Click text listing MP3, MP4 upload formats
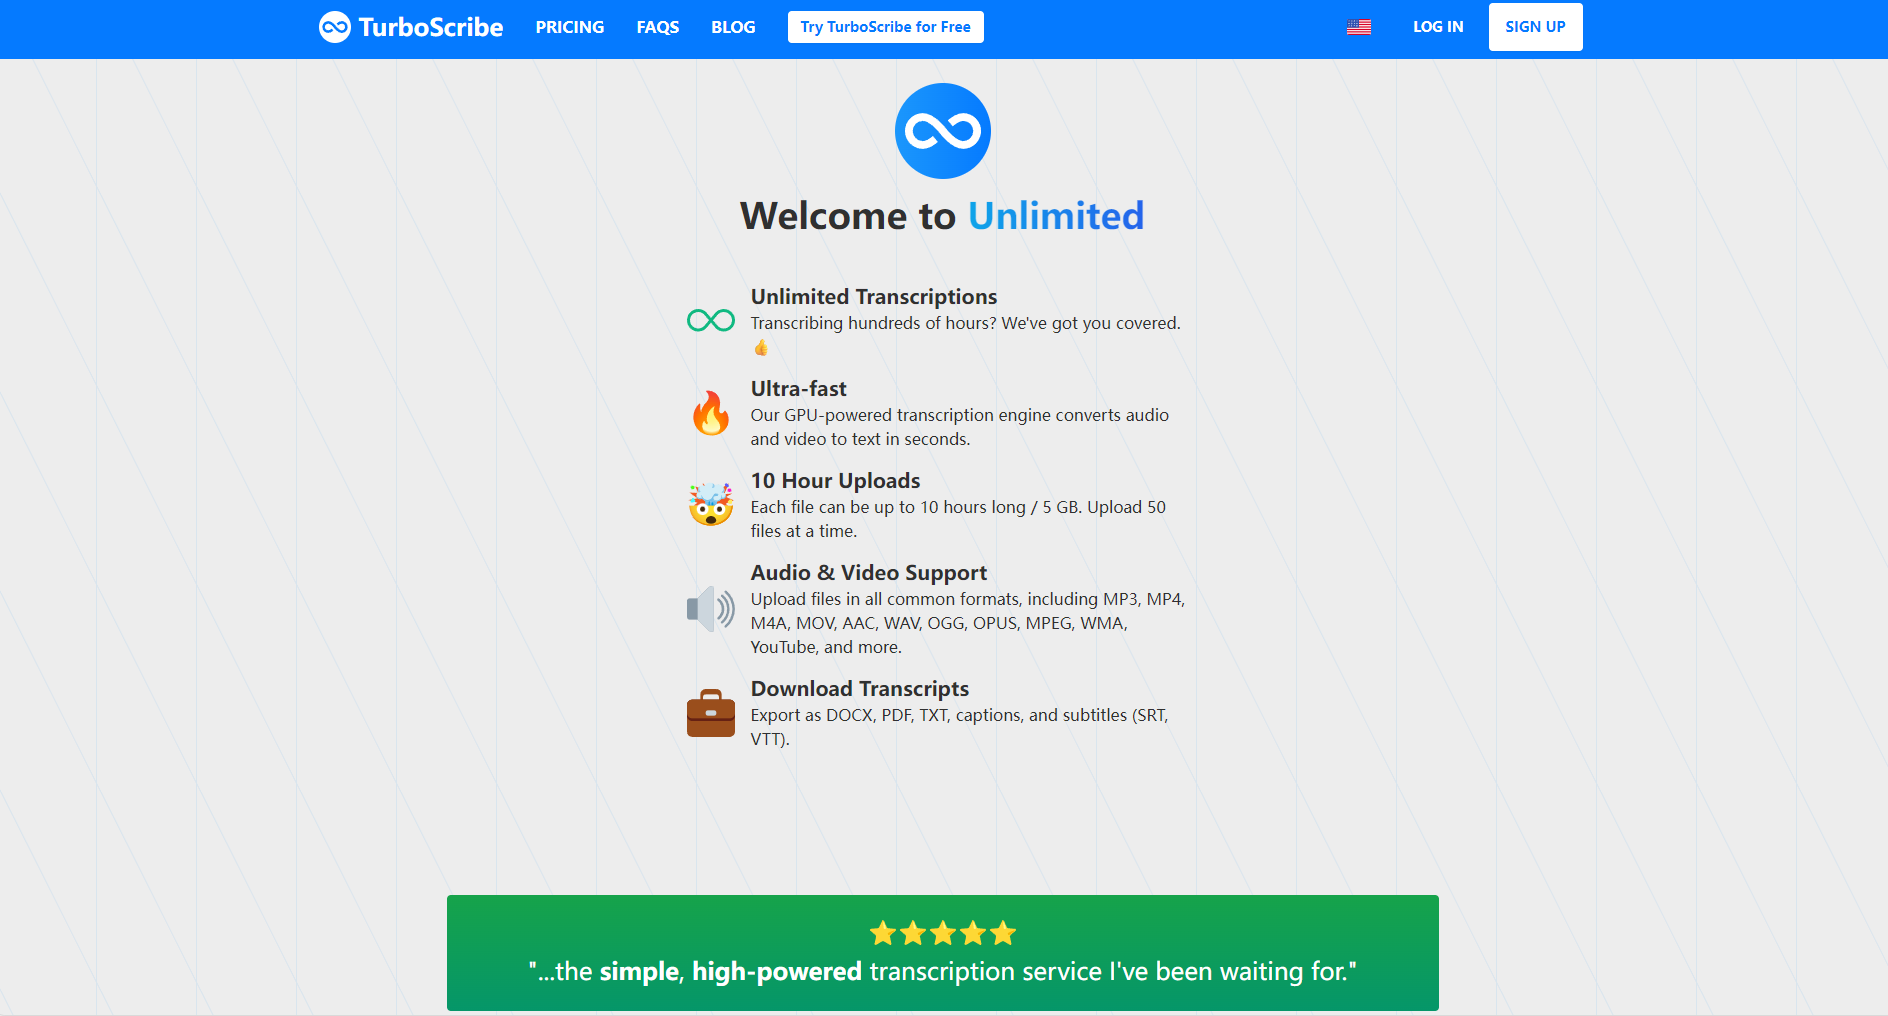The image size is (1888, 1016). [x=968, y=623]
